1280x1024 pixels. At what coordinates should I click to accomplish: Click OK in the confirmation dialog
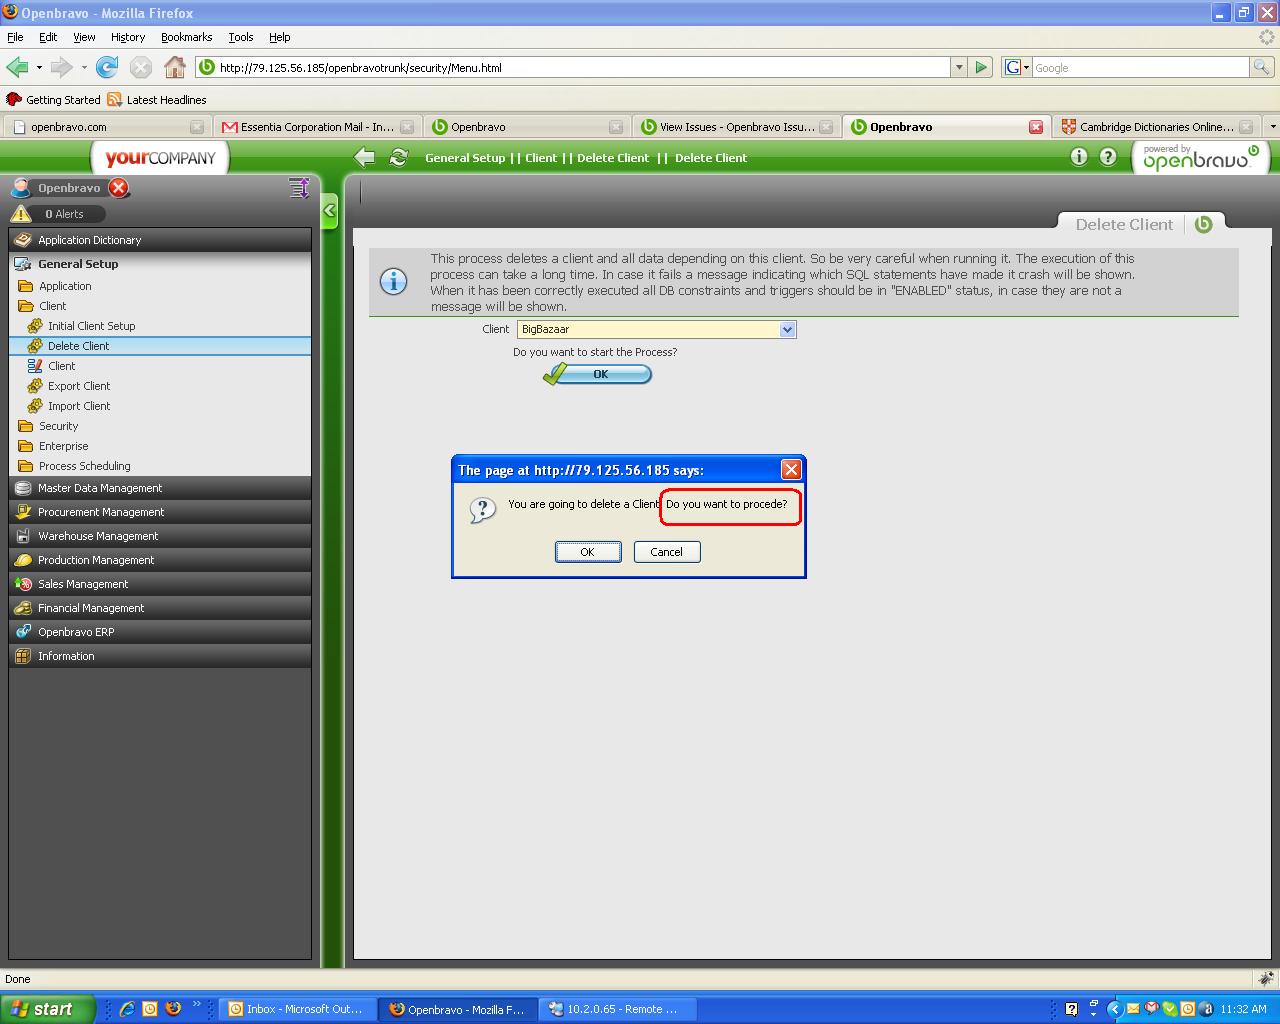pos(588,552)
